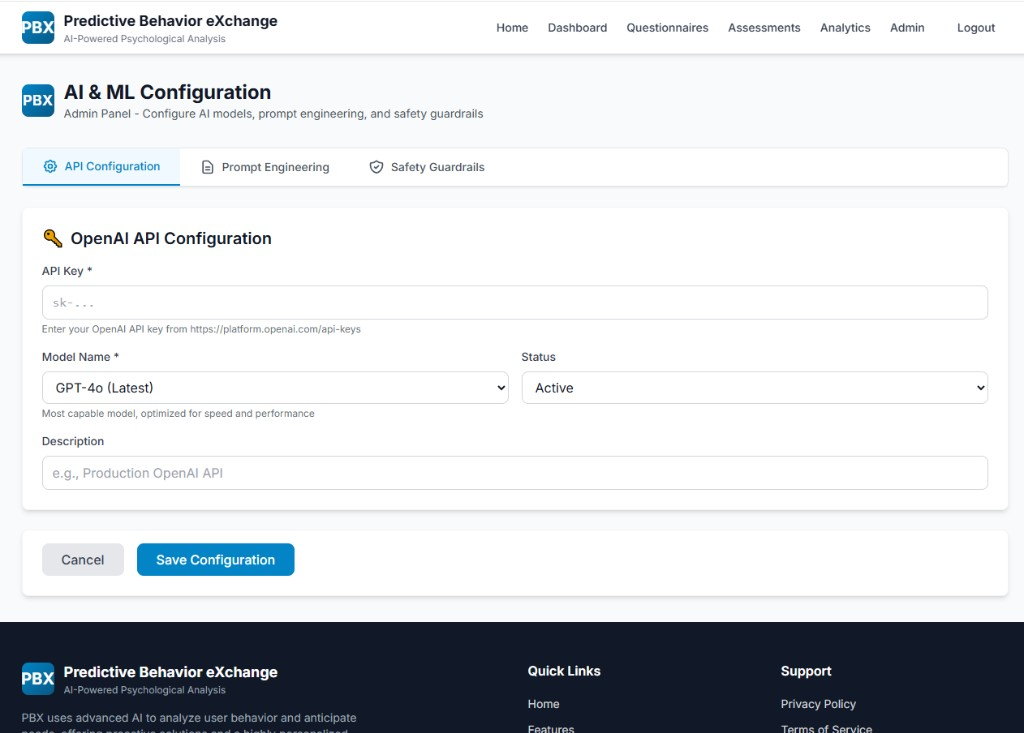This screenshot has width=1024, height=733.
Task: Click the AI & ML Configuration heading
Action: 167,92
